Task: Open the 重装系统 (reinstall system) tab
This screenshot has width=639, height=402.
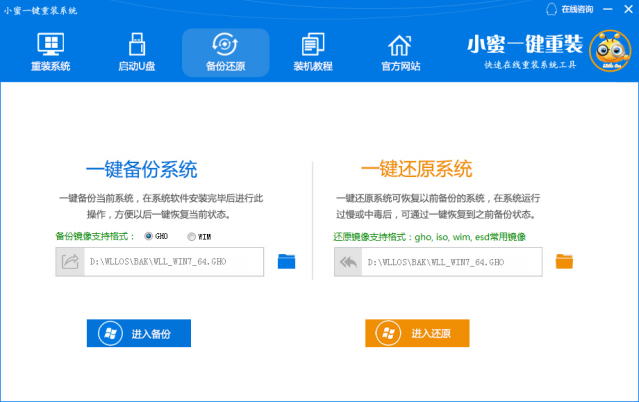Action: pos(50,53)
